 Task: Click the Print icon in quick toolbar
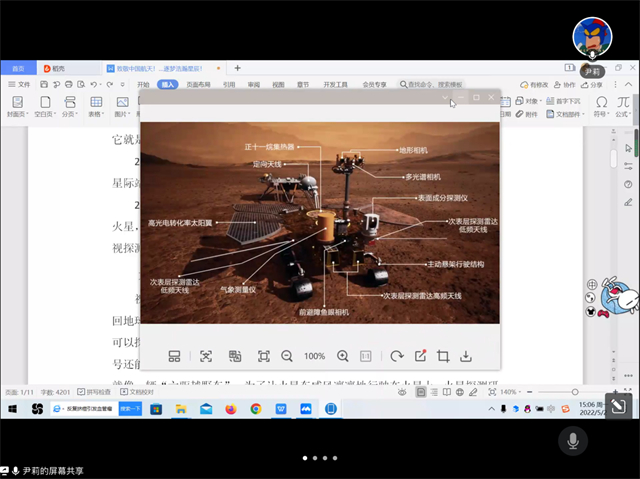(x=69, y=84)
